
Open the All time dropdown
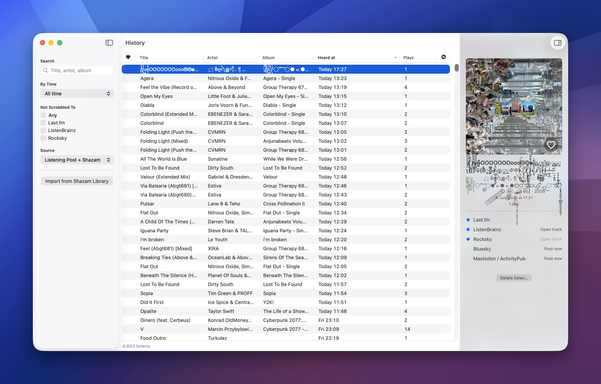tap(77, 94)
